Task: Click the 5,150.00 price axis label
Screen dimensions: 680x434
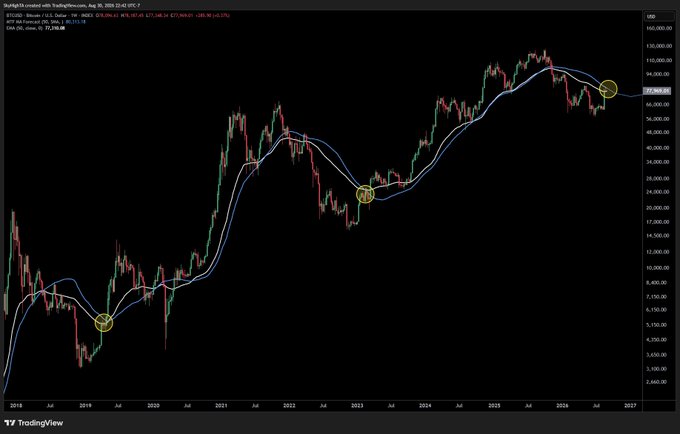Action: pyautogui.click(x=658, y=325)
